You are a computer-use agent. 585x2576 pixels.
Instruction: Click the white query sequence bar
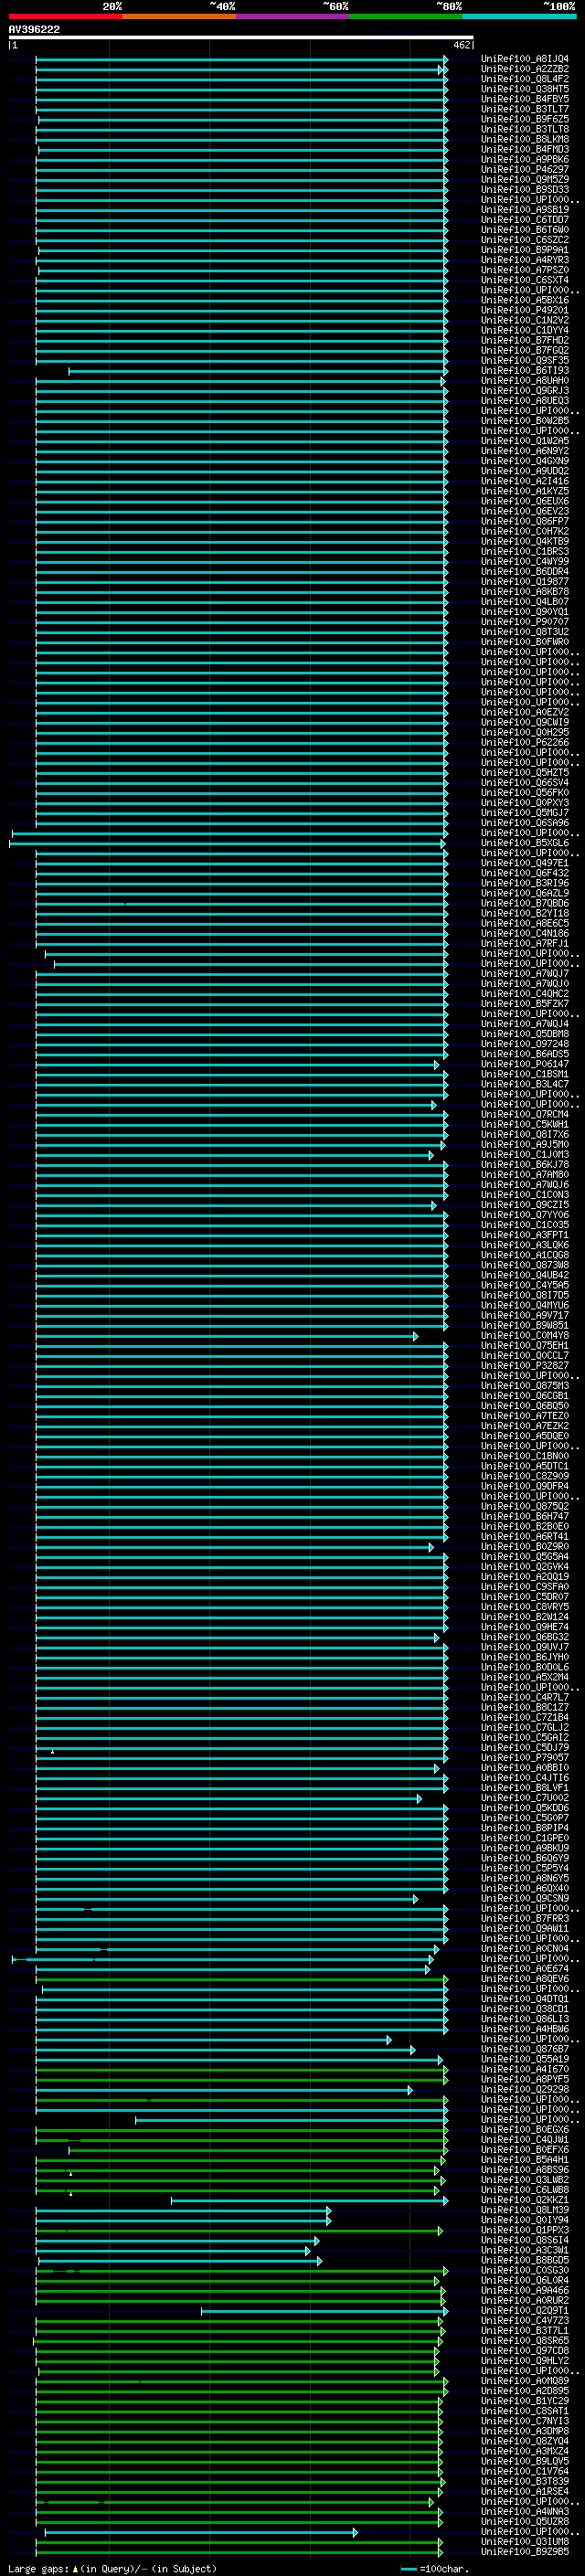tap(241, 37)
